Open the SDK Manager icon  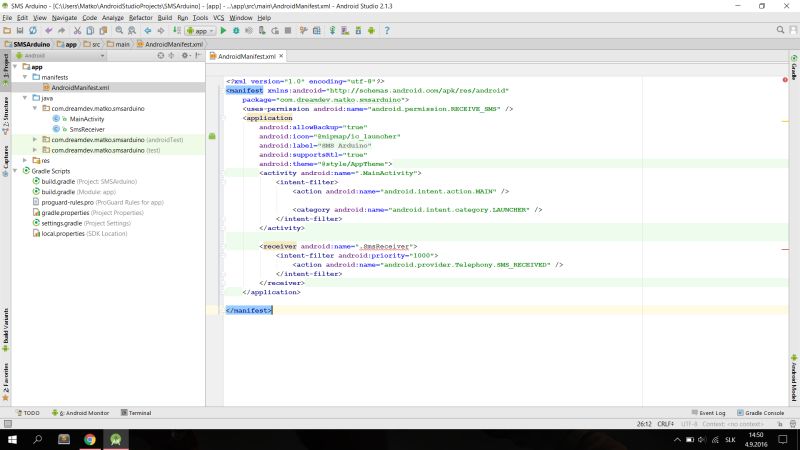coord(358,31)
